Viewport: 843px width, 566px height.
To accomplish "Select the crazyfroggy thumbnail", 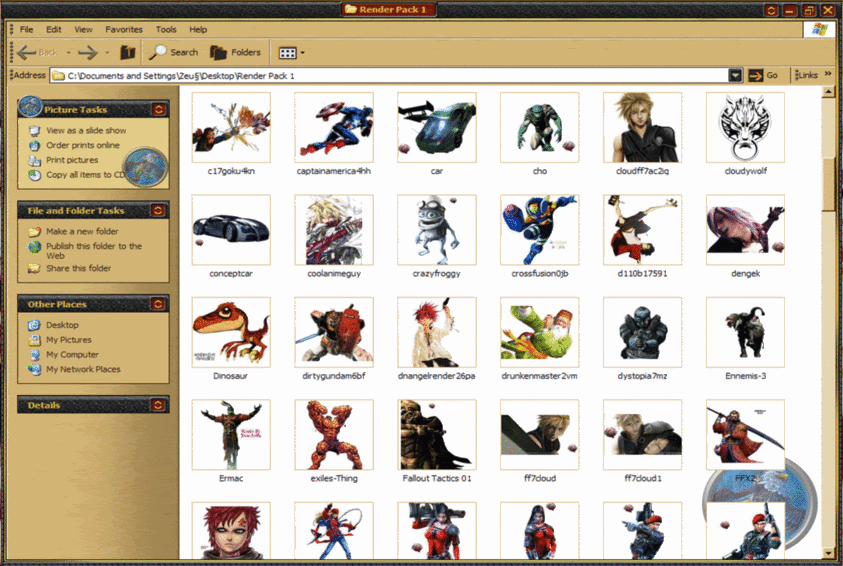I will (437, 230).
